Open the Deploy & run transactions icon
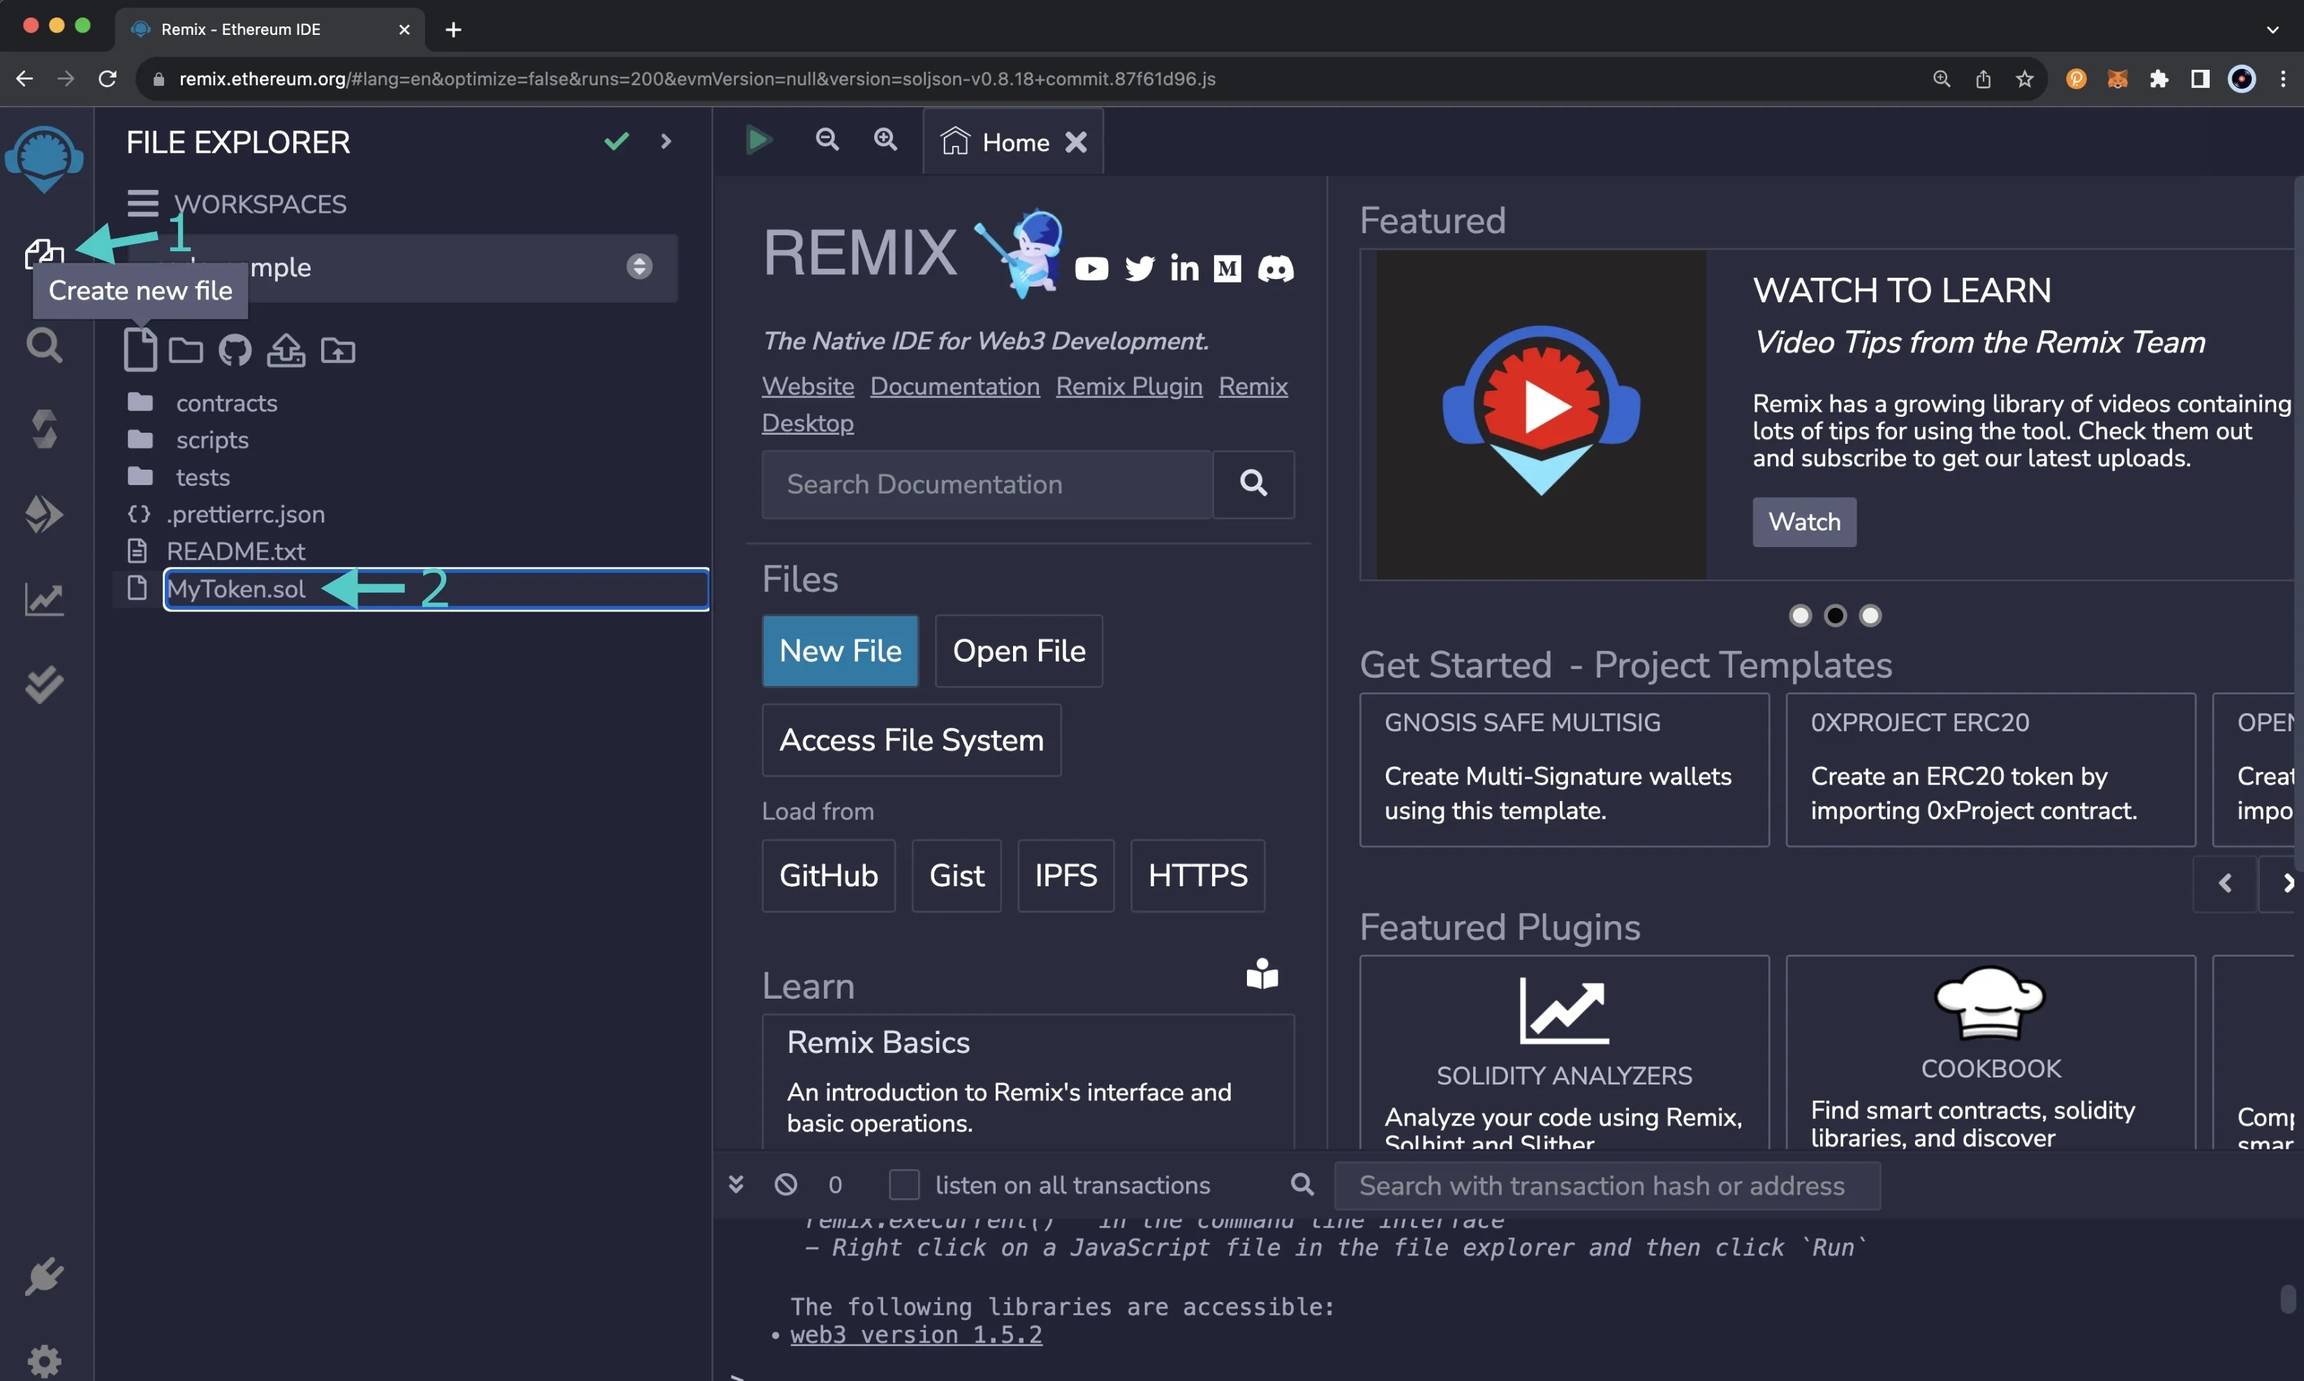The height and width of the screenshot is (1381, 2304). 43,514
